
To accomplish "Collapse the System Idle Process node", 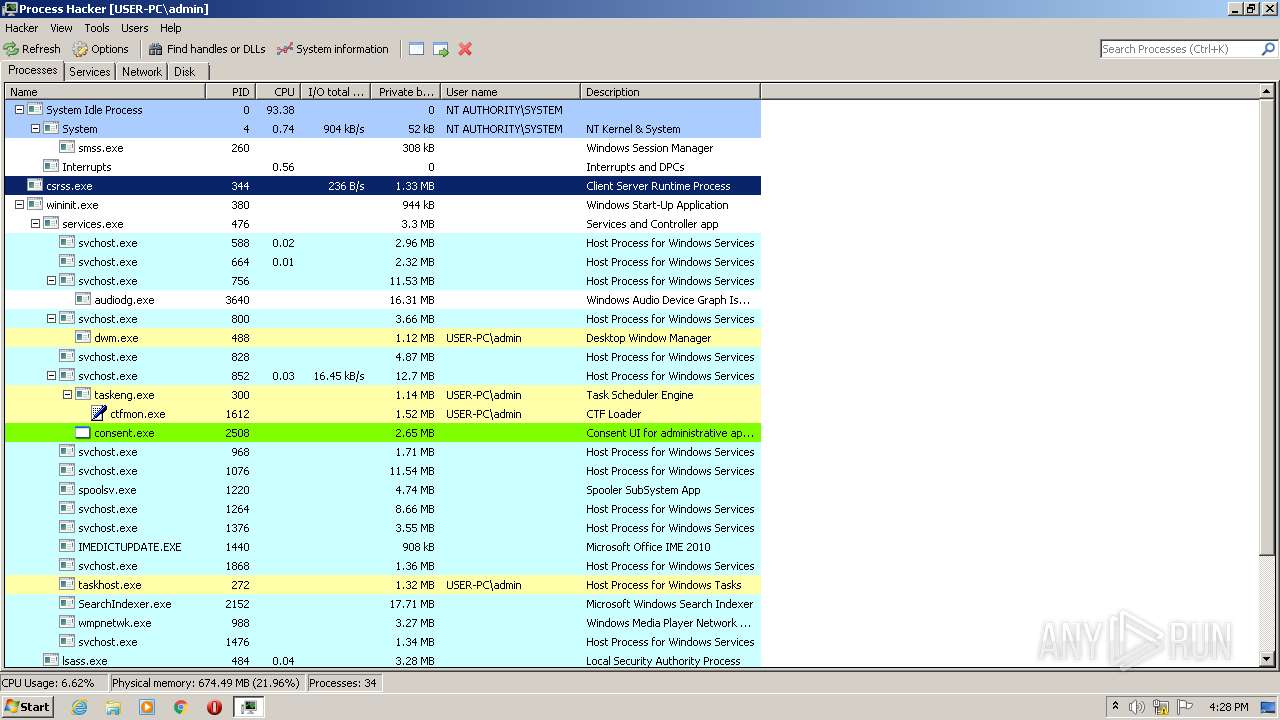I will [19, 110].
